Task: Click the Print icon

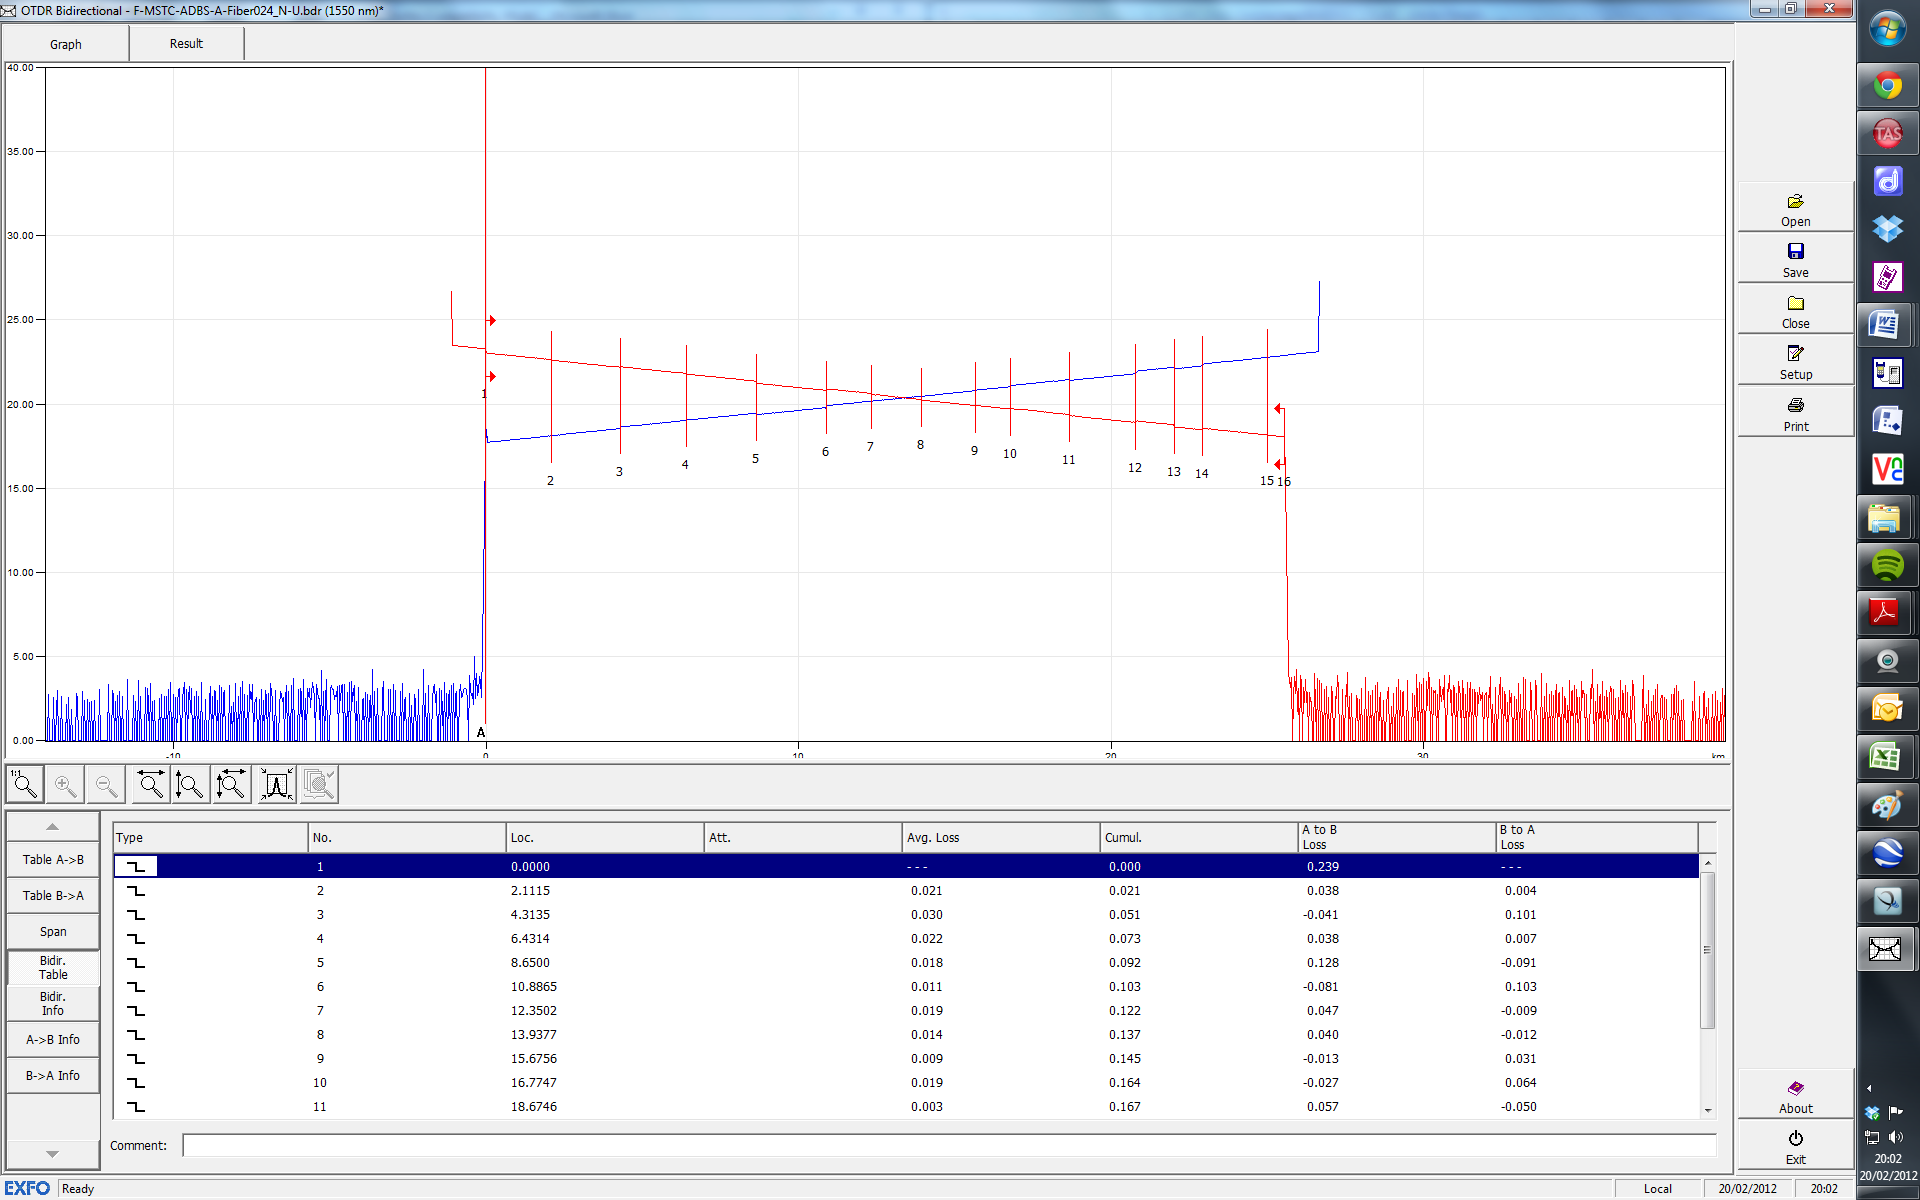Action: 1795,414
